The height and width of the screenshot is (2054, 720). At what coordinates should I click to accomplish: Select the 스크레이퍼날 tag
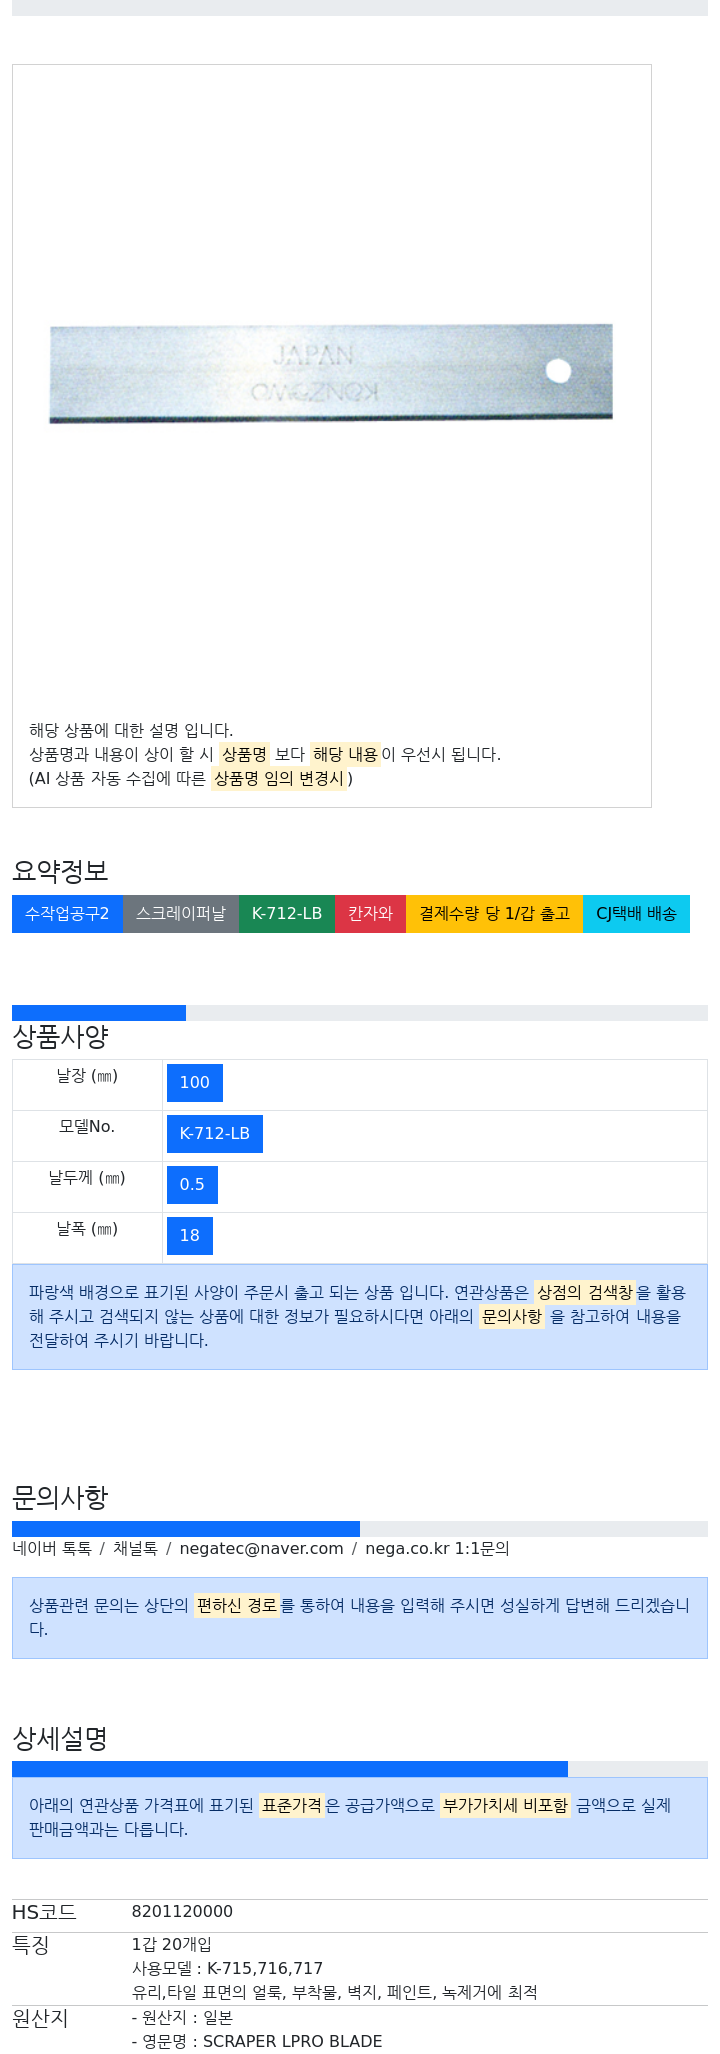tap(181, 914)
